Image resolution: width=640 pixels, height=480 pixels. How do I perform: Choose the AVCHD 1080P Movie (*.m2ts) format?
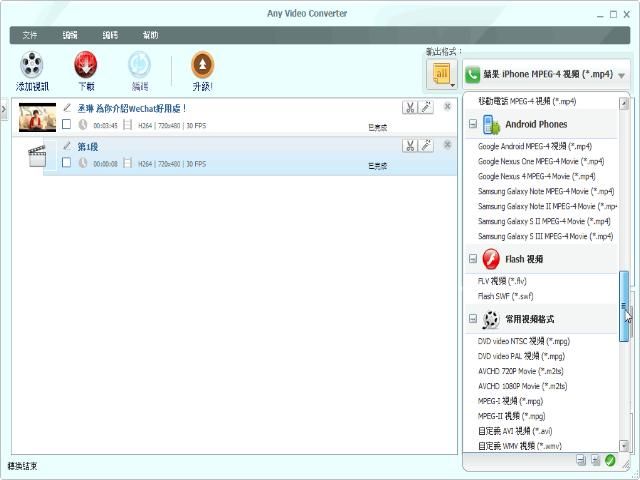[x=522, y=386]
